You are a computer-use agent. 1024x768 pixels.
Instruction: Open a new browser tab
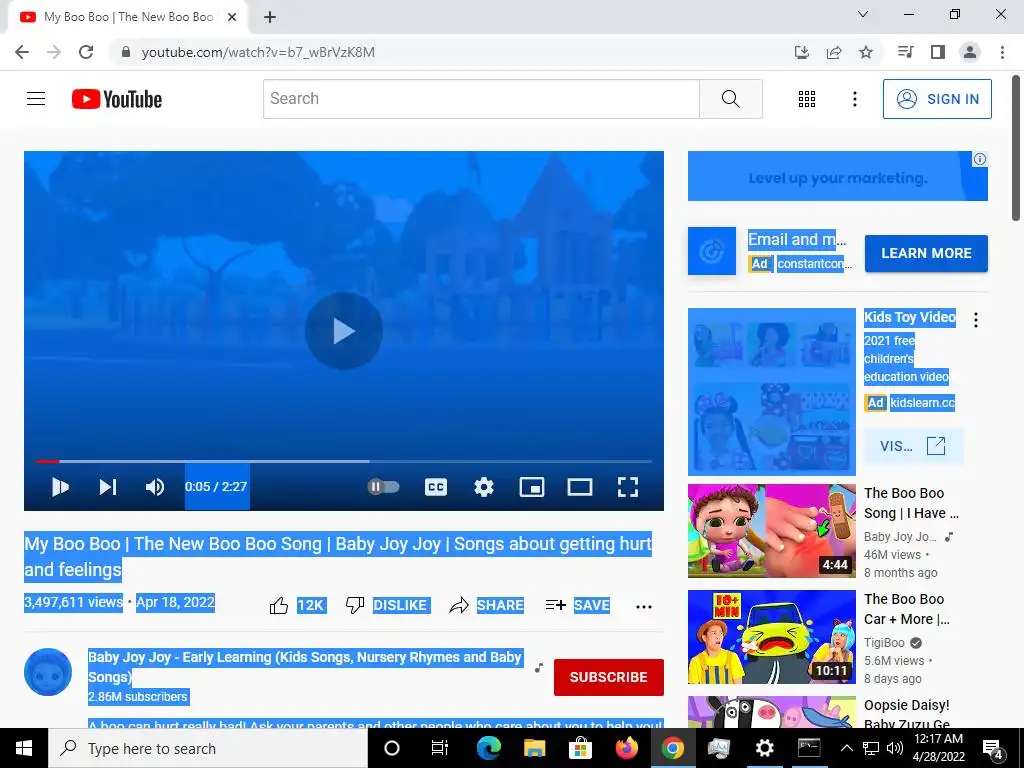click(x=270, y=18)
